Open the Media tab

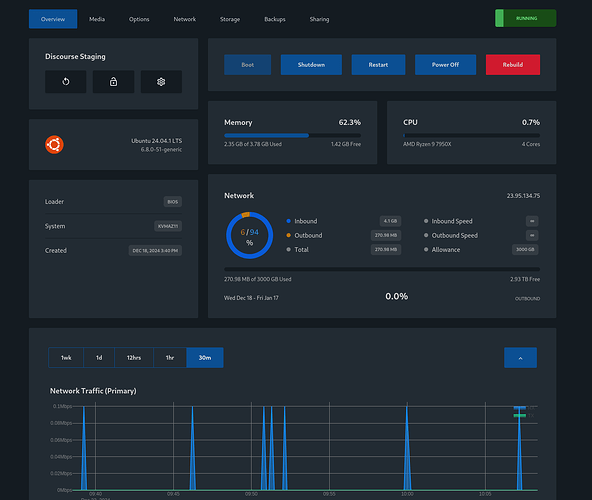tap(97, 19)
